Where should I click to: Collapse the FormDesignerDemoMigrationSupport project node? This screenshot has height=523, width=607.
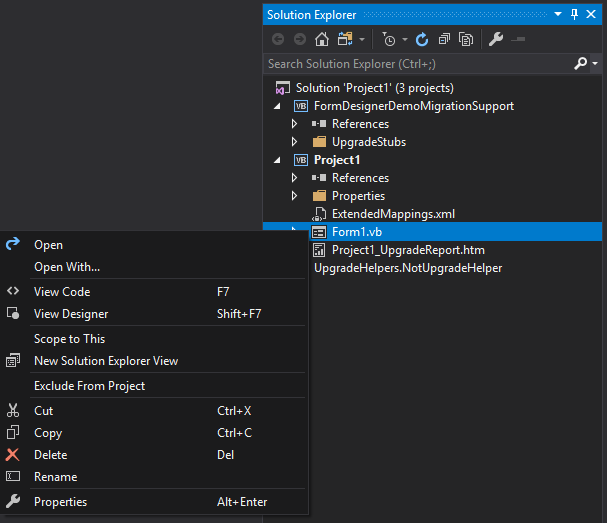[x=277, y=106]
